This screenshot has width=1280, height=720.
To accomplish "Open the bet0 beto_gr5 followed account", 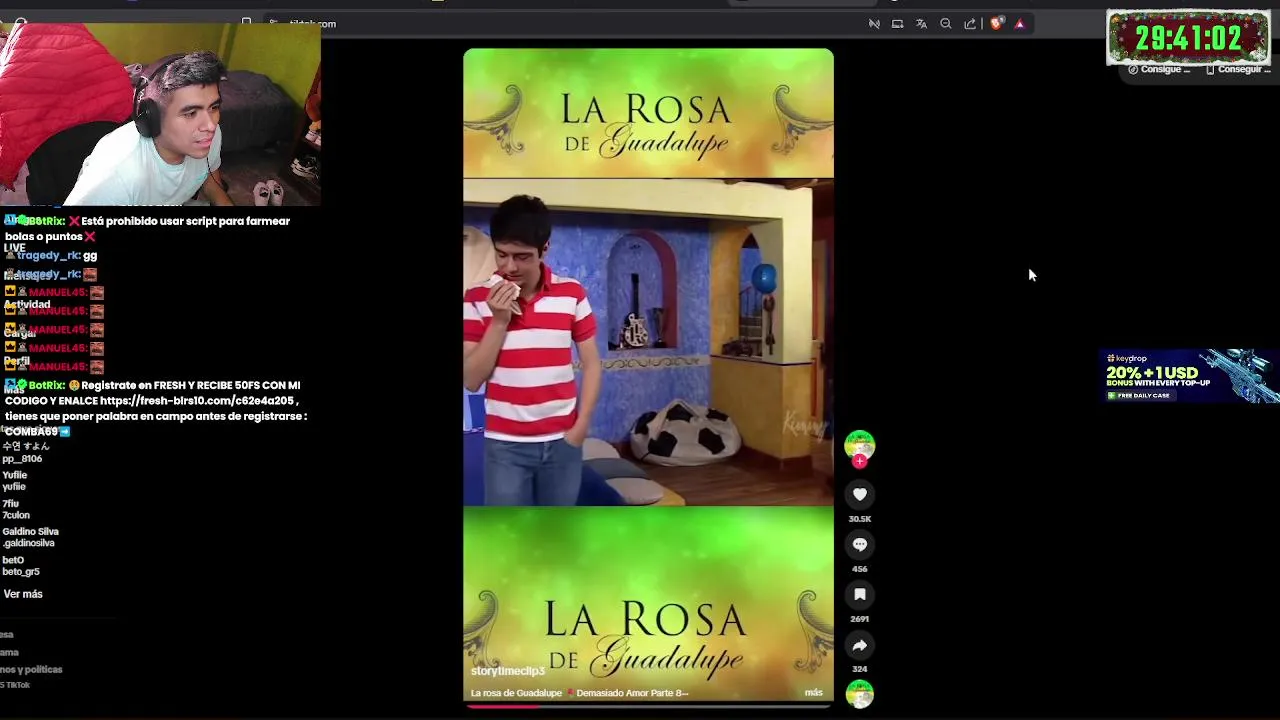I will (21, 566).
